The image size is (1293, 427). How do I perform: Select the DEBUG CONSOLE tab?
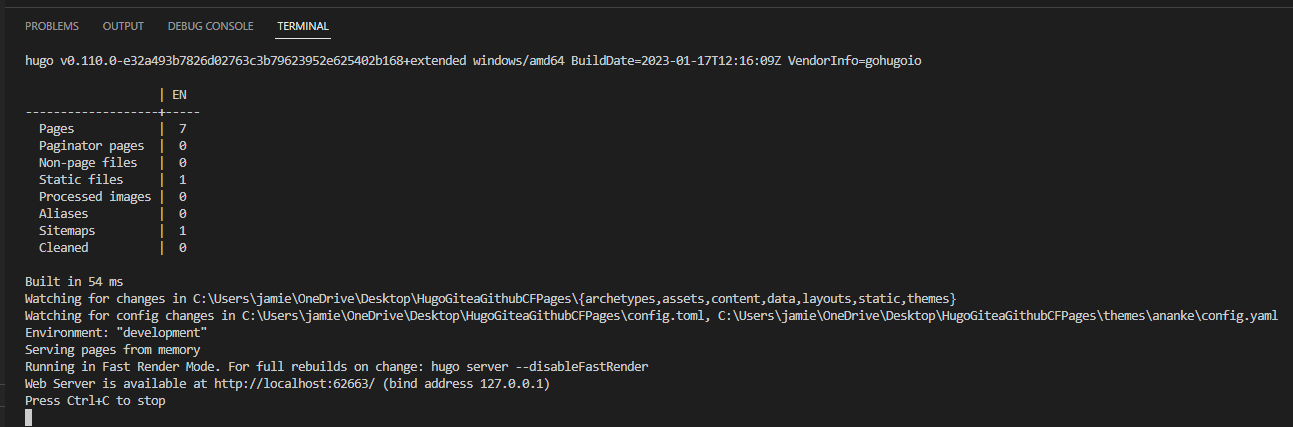coord(210,26)
